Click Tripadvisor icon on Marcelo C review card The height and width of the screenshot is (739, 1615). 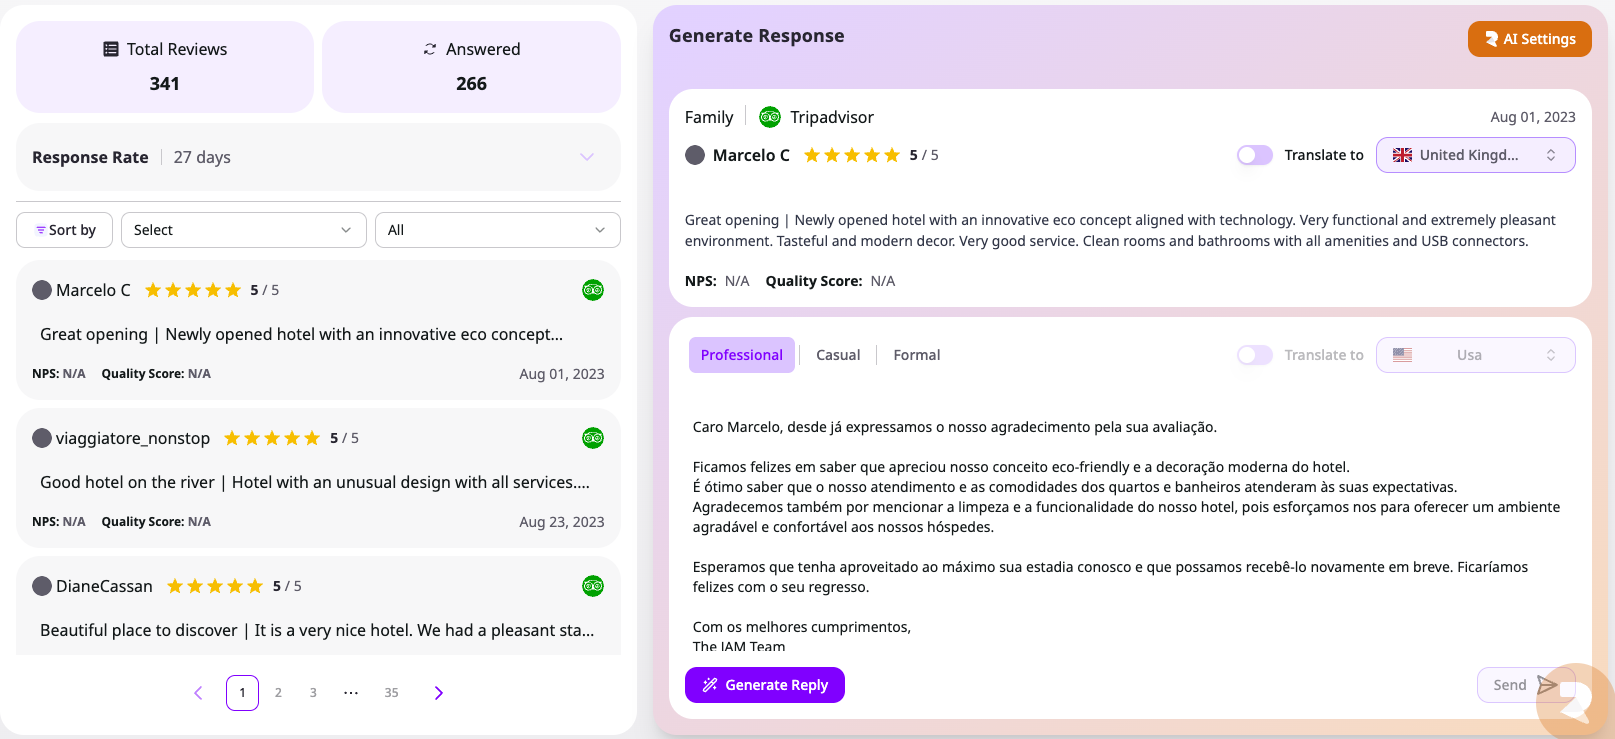coord(593,290)
